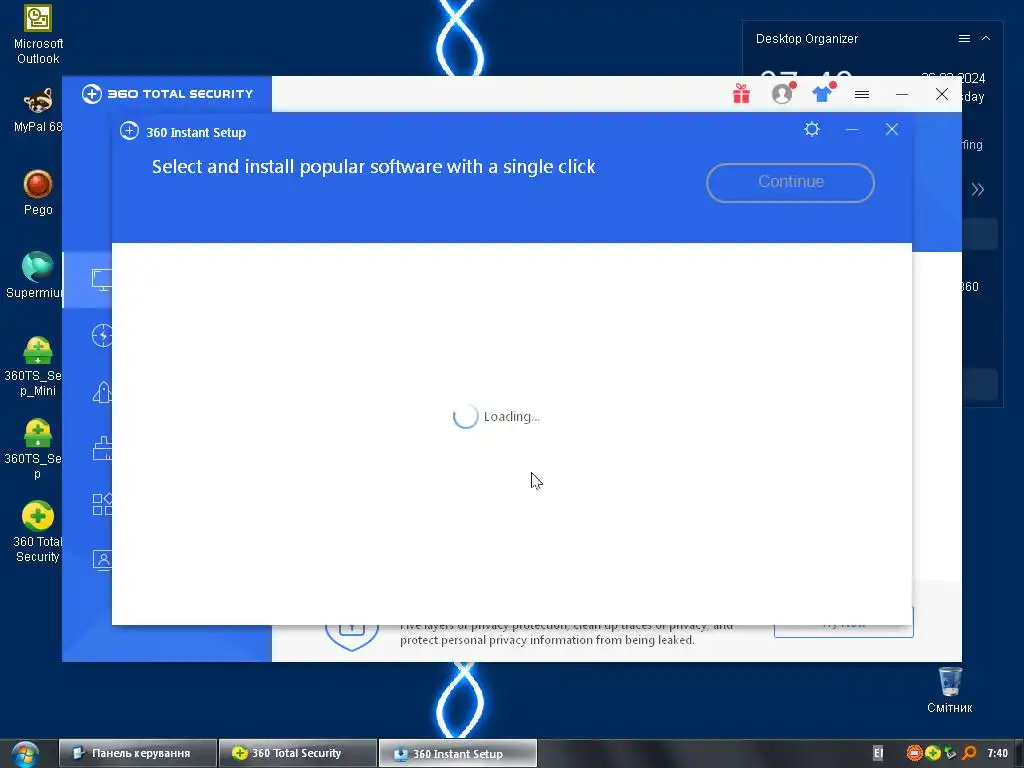Click the Continue button in Instant Setup
The image size is (1024, 768).
(x=790, y=182)
